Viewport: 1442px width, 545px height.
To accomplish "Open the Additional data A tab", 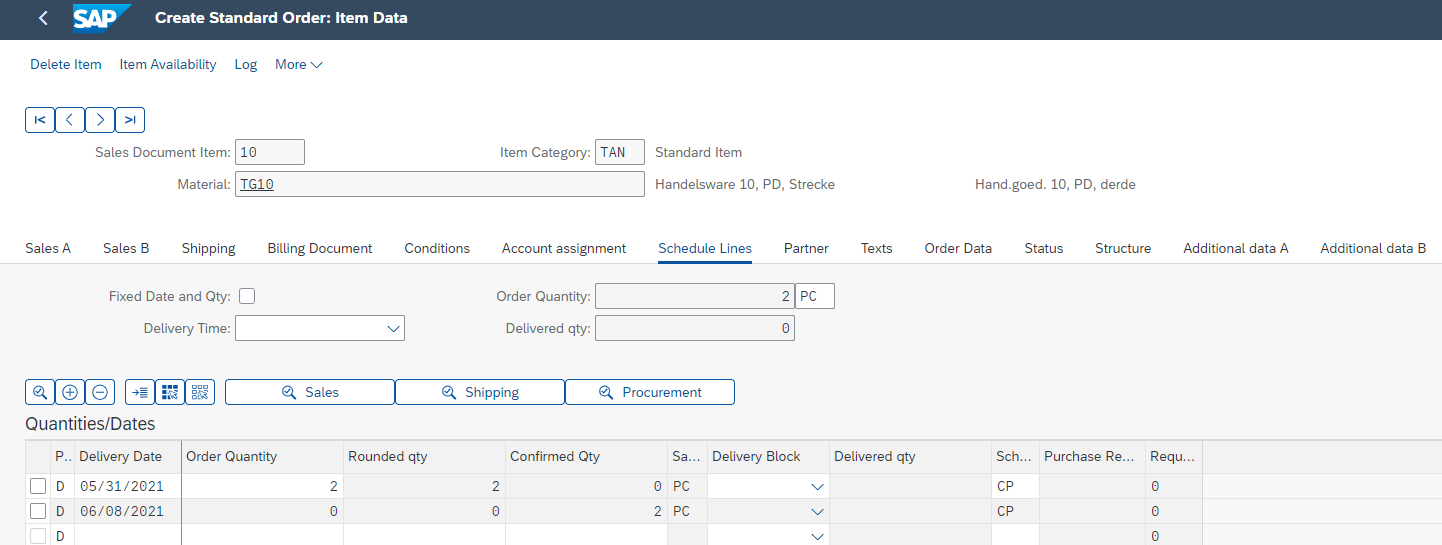I will [x=1236, y=248].
